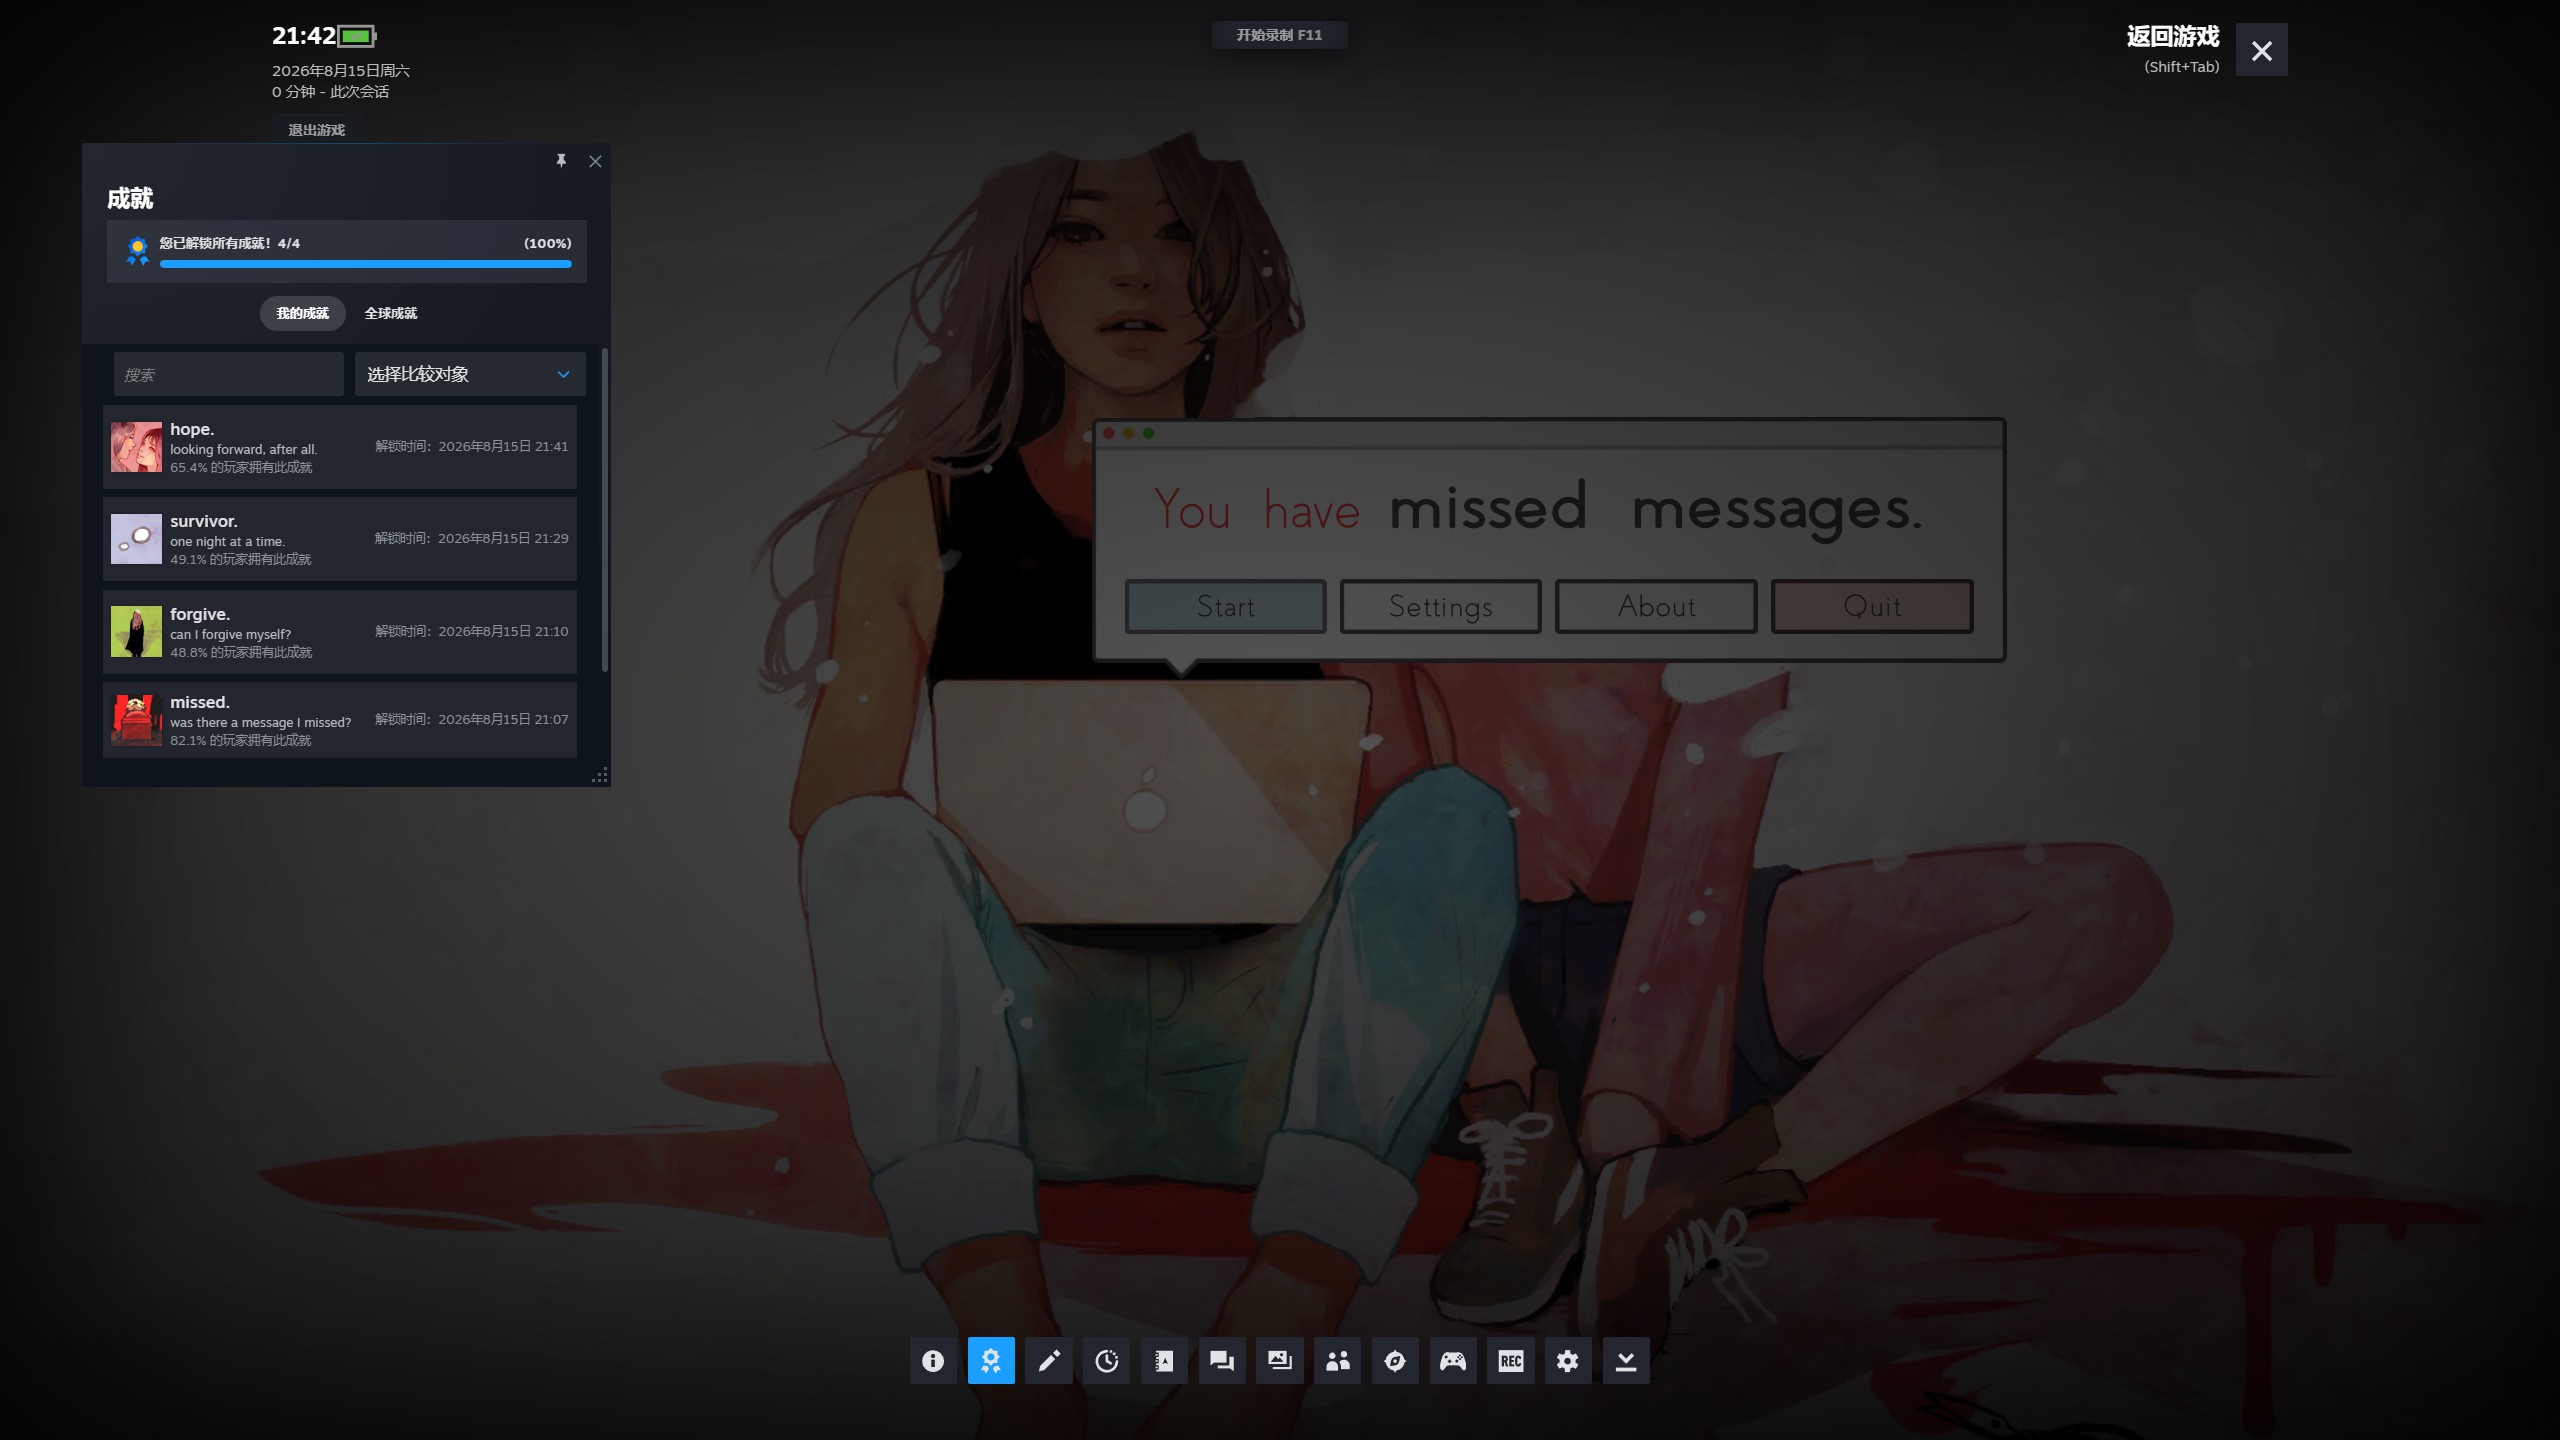This screenshot has height=1440, width=2560.
Task: Open the 选择比较对象 dropdown
Action: tap(470, 374)
